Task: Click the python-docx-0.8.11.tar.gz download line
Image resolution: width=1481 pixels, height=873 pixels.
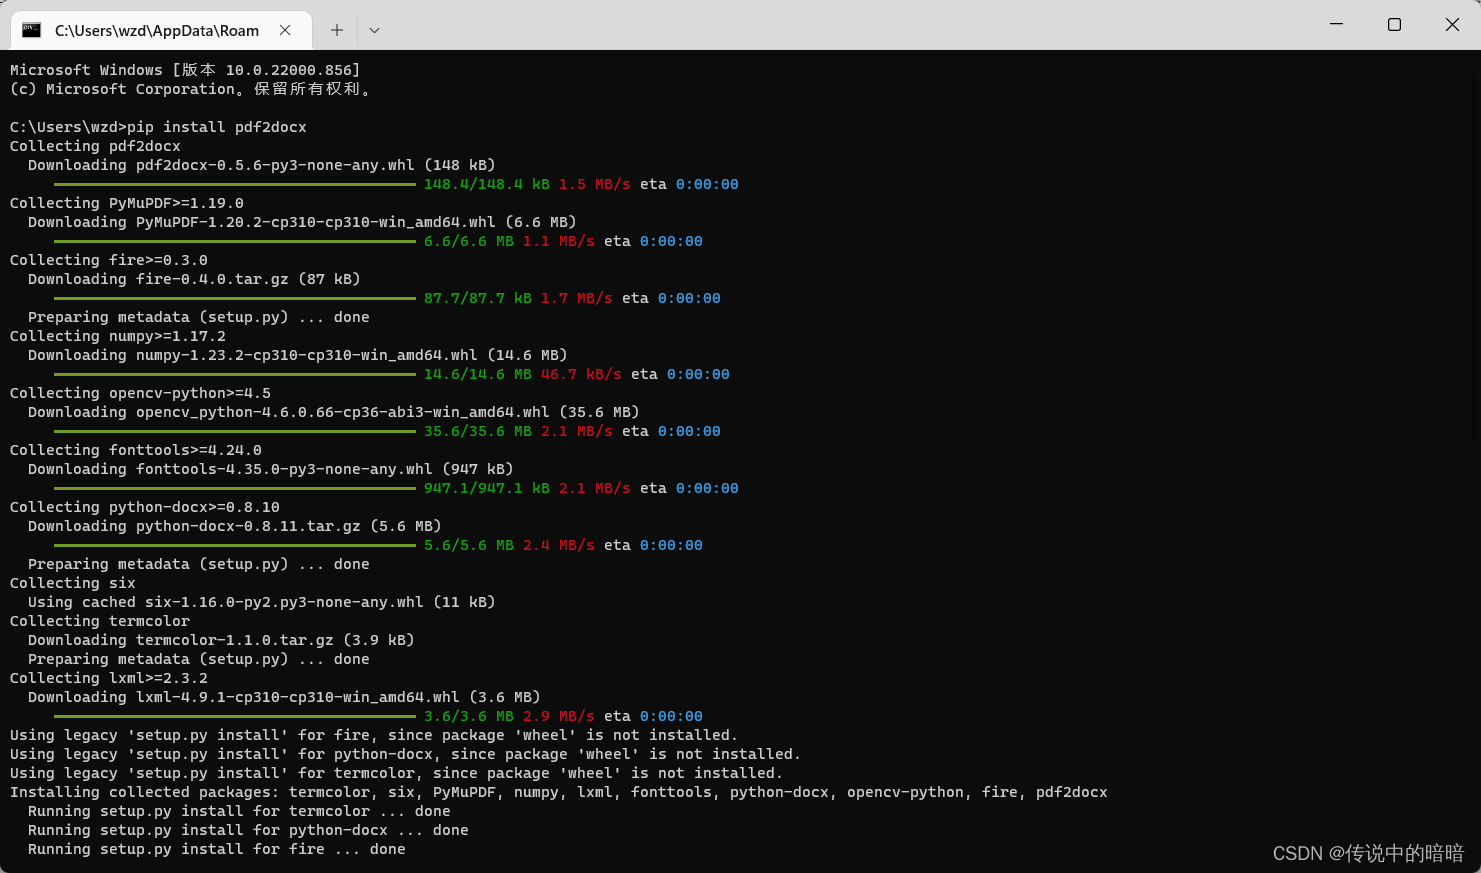Action: click(x=235, y=526)
